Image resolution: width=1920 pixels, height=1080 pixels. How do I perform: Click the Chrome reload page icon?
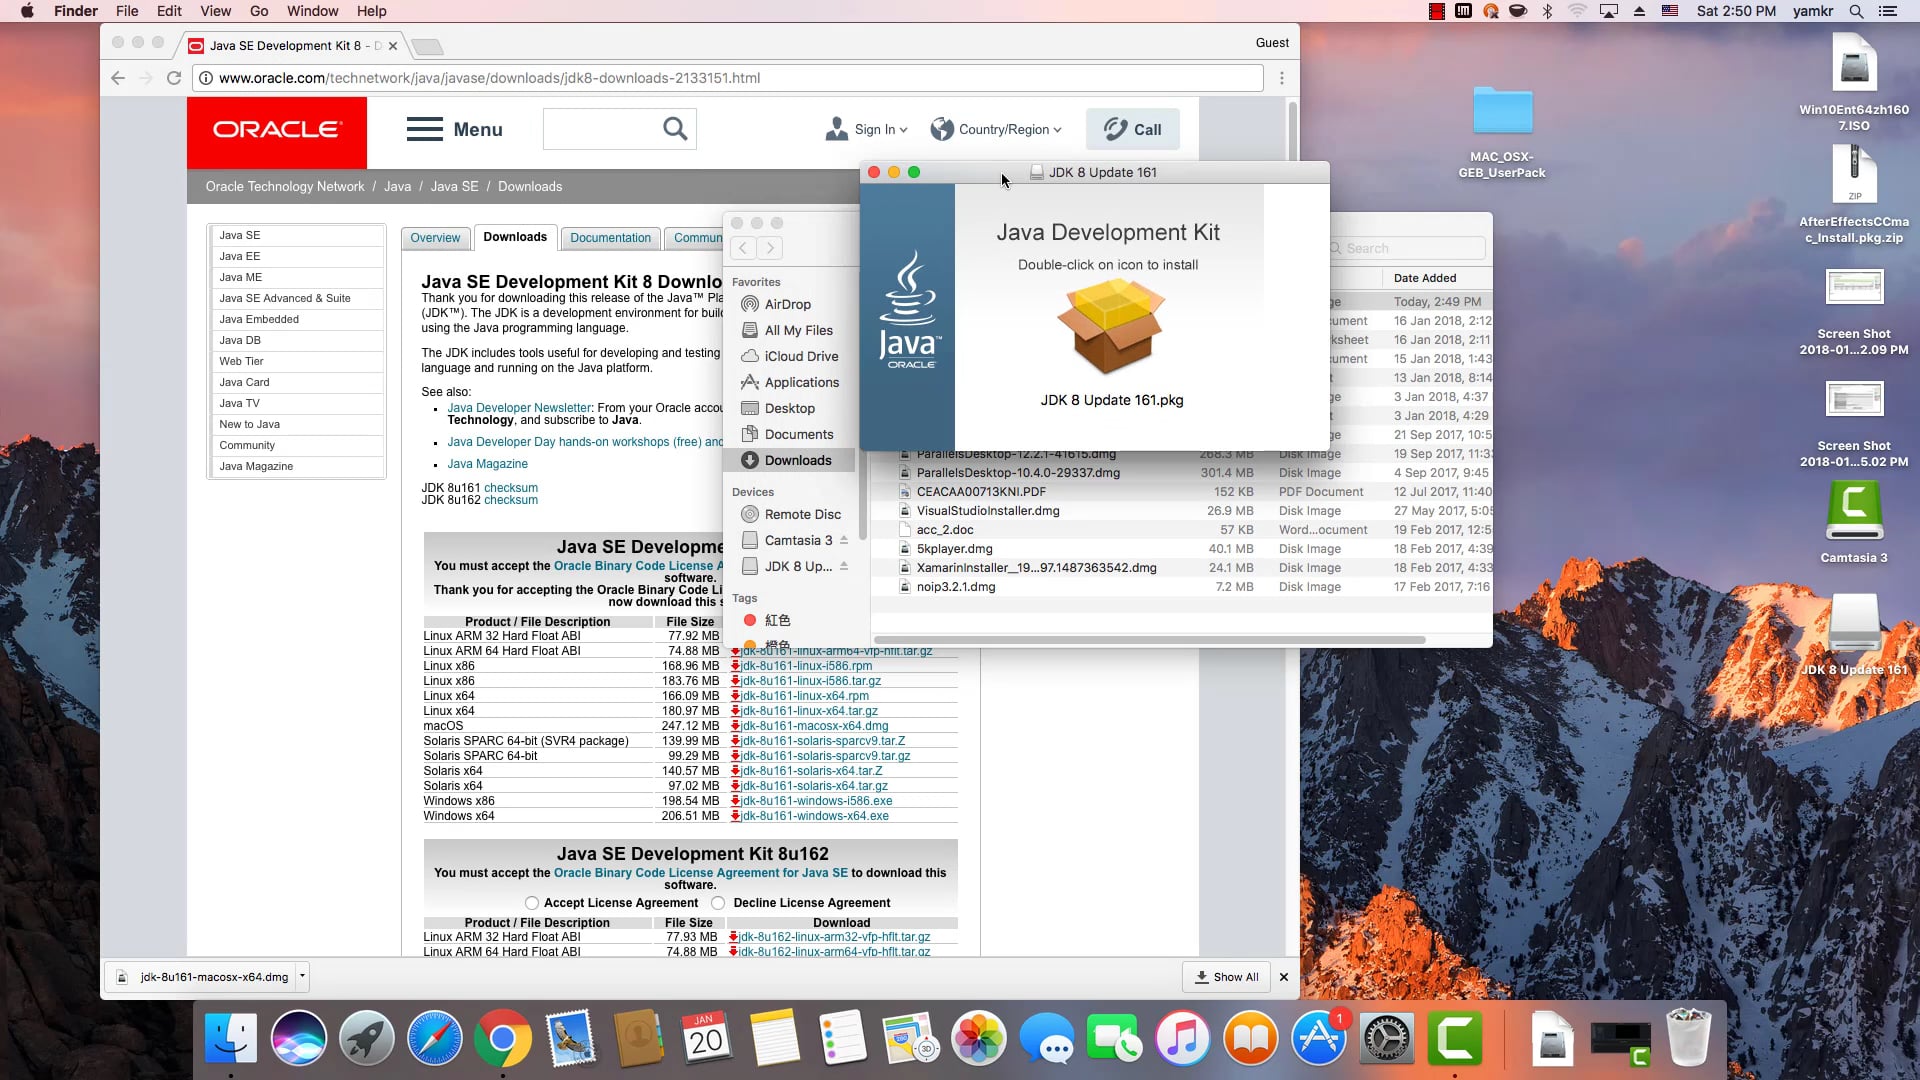pyautogui.click(x=174, y=78)
